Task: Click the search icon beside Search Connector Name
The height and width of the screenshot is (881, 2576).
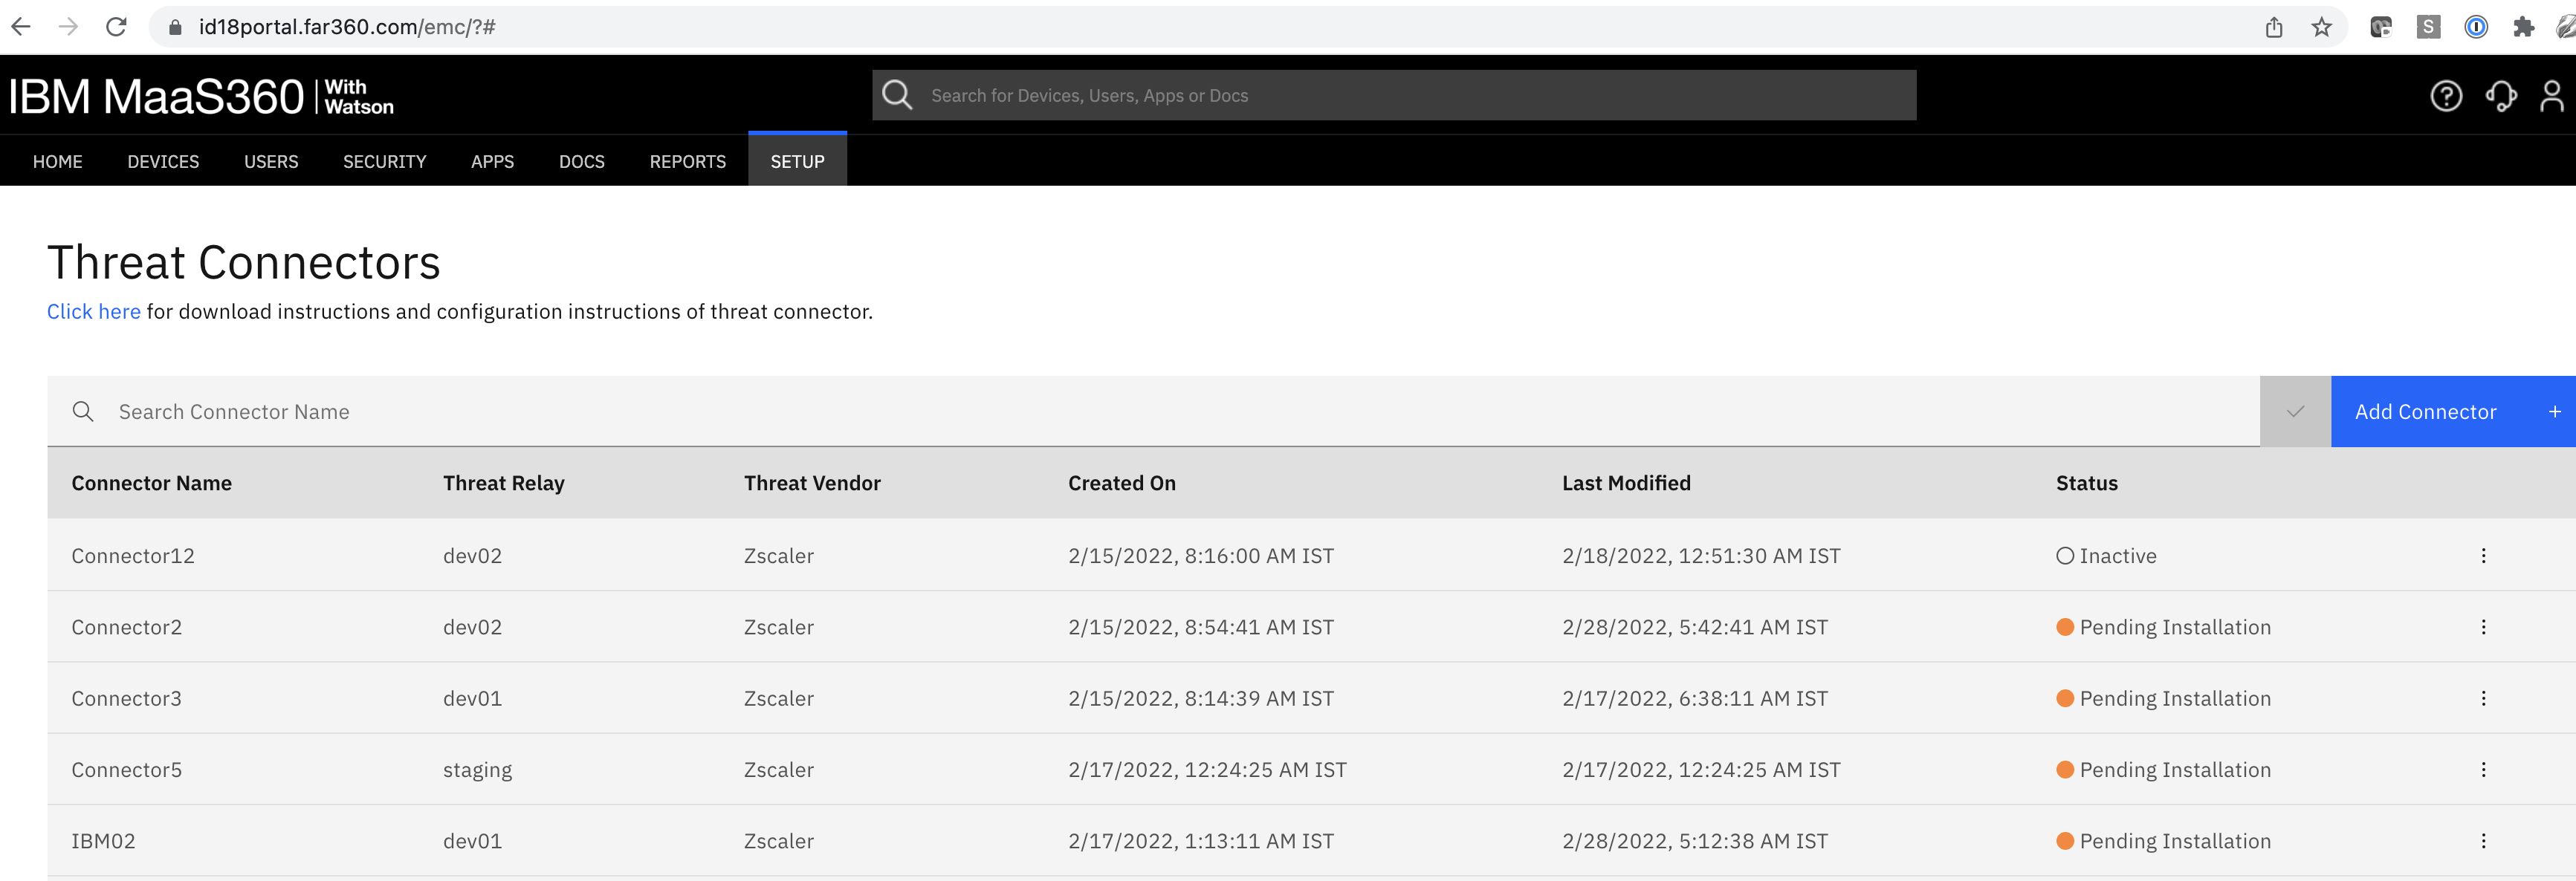Action: click(83, 411)
